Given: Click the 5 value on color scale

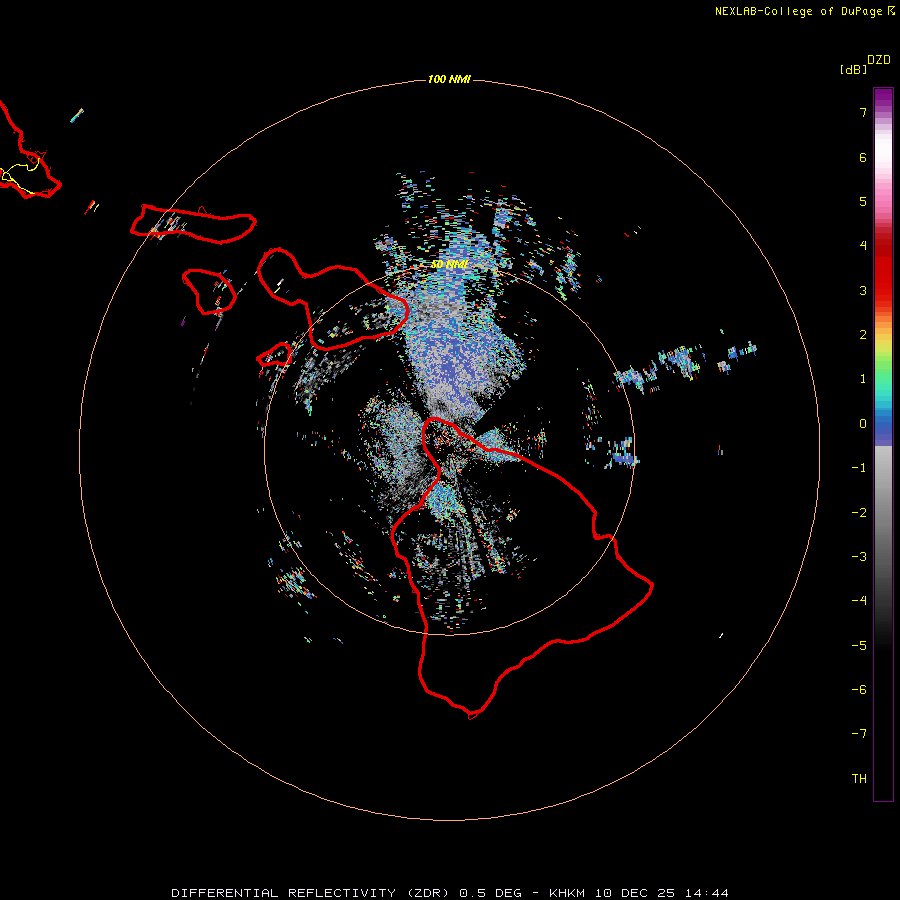Looking at the screenshot, I should [x=863, y=201].
